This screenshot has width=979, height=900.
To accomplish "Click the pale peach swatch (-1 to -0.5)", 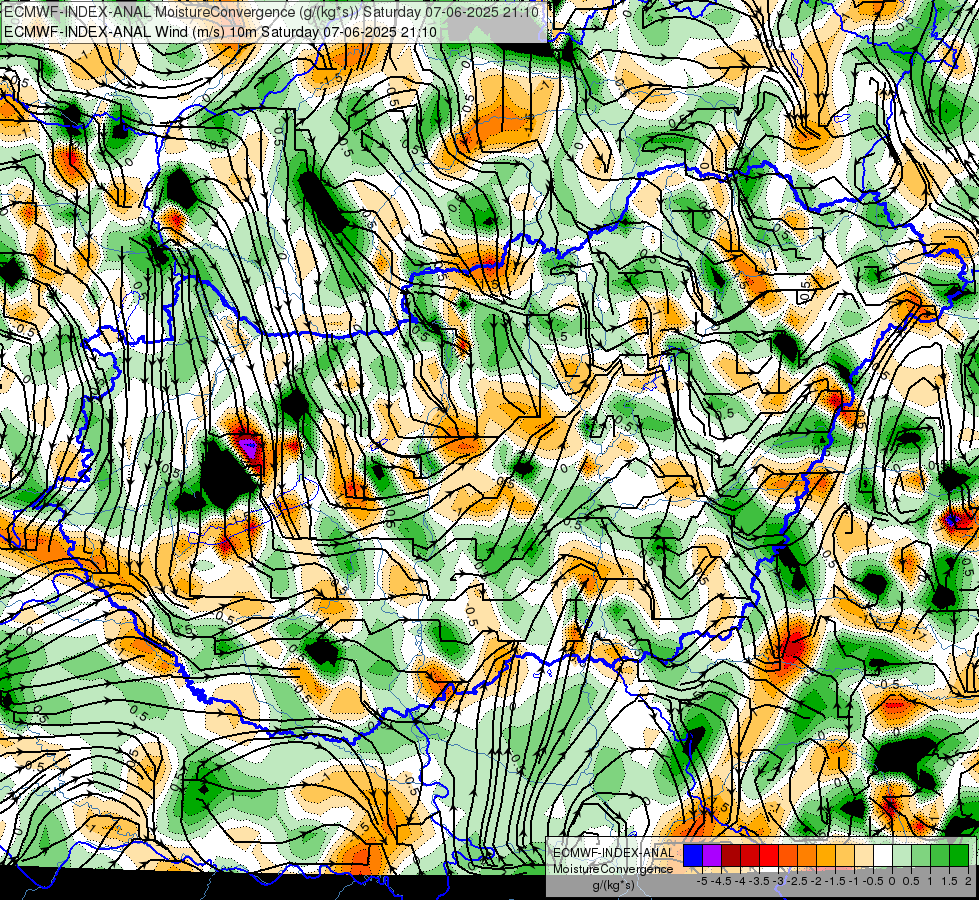I will click(864, 856).
